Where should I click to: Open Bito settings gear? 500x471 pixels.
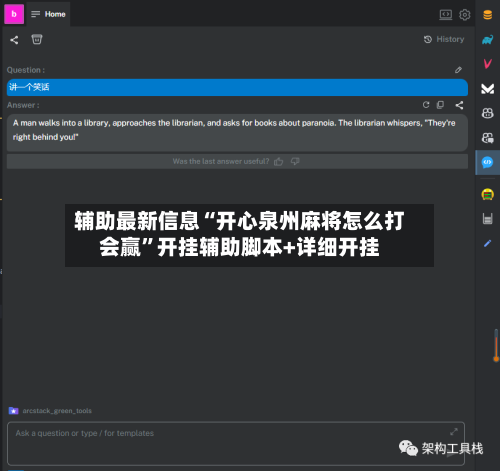click(464, 14)
